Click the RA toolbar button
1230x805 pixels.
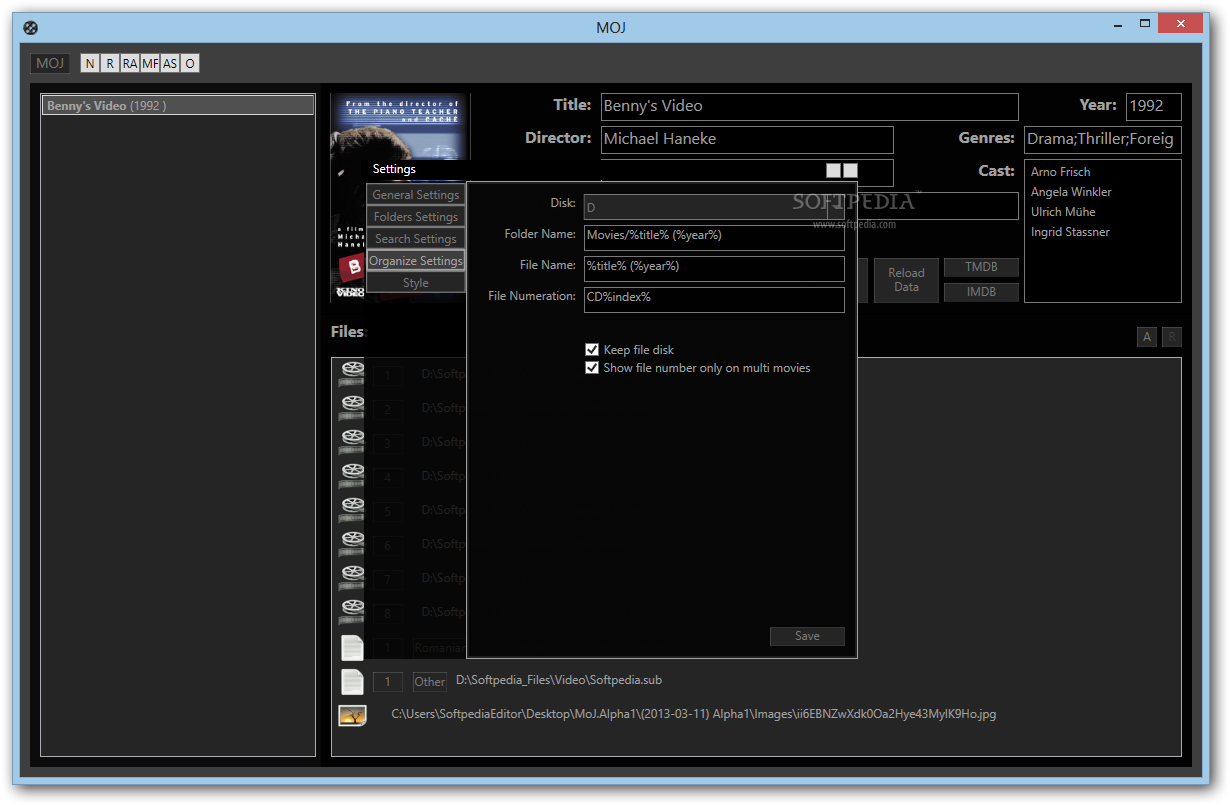pos(130,63)
